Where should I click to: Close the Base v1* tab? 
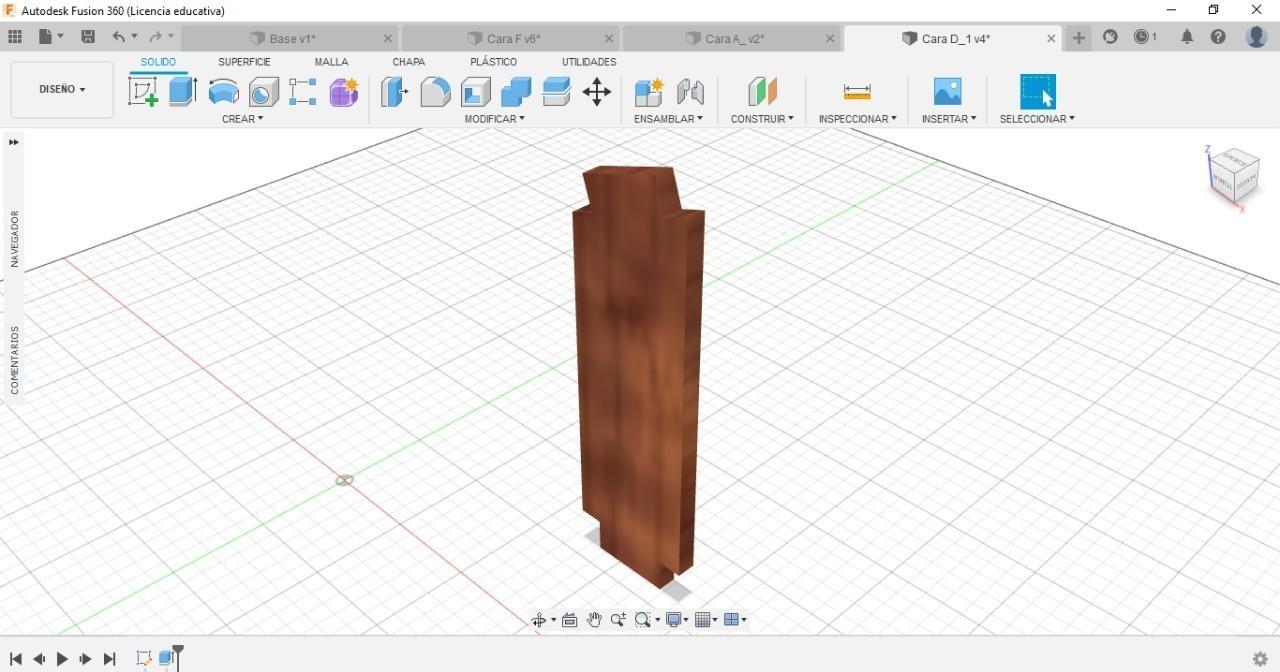click(x=388, y=39)
